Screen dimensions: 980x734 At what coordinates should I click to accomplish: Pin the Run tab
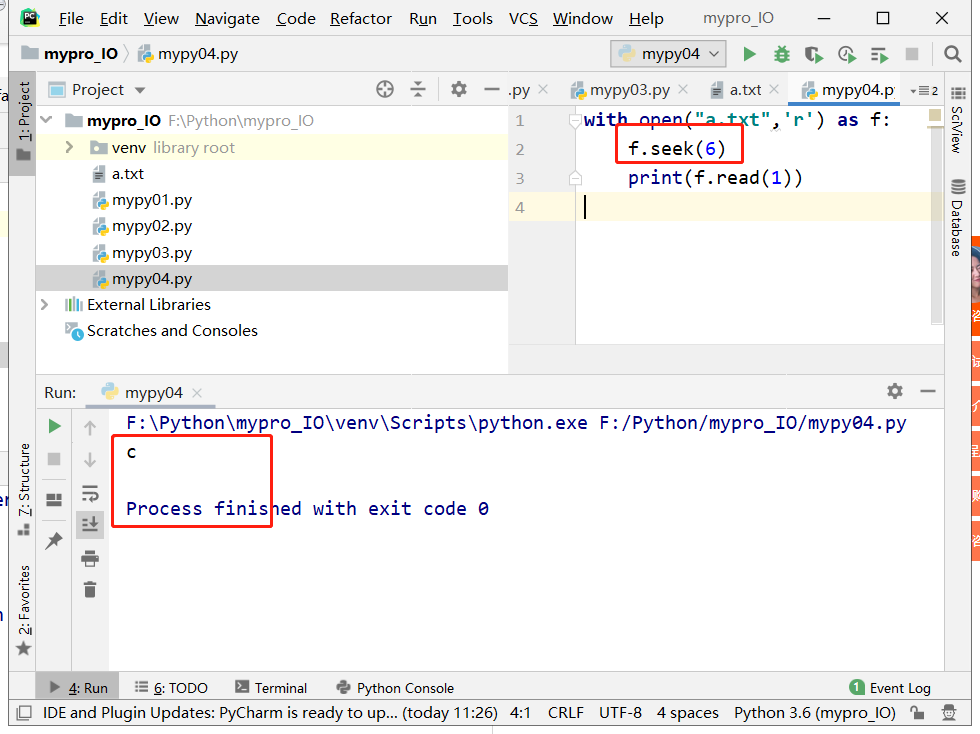pos(54,540)
